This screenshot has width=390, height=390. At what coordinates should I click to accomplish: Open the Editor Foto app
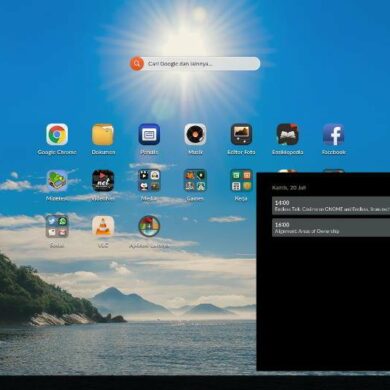coord(241,134)
